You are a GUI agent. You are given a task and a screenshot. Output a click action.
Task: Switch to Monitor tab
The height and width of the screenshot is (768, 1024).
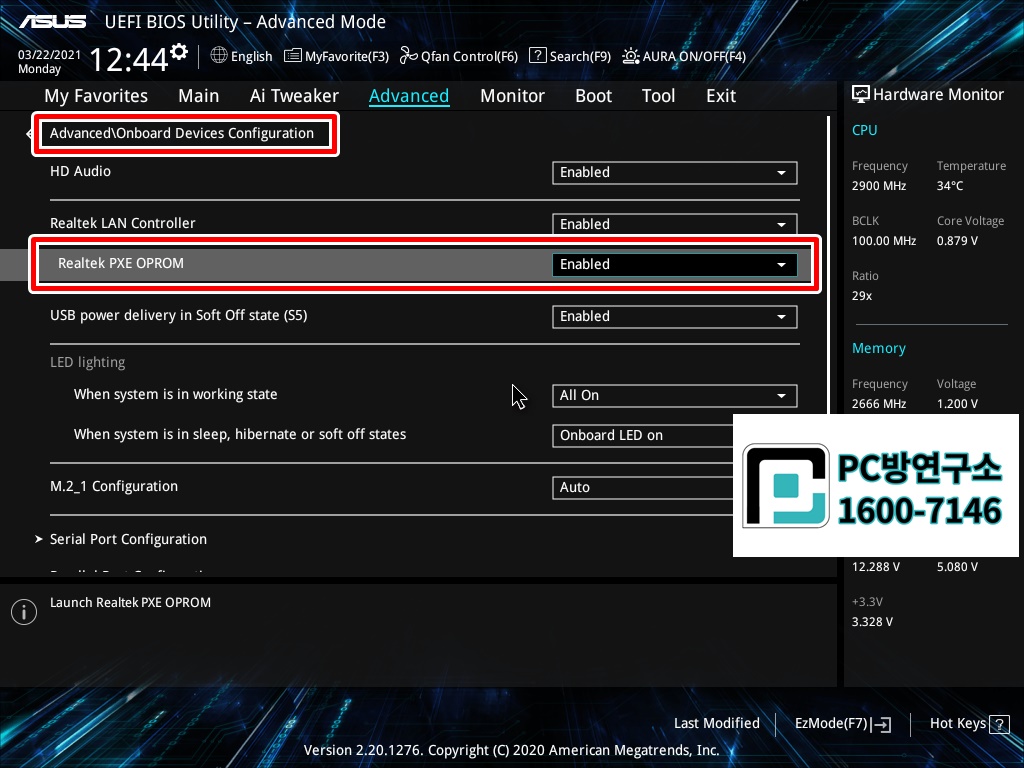pyautogui.click(x=512, y=96)
